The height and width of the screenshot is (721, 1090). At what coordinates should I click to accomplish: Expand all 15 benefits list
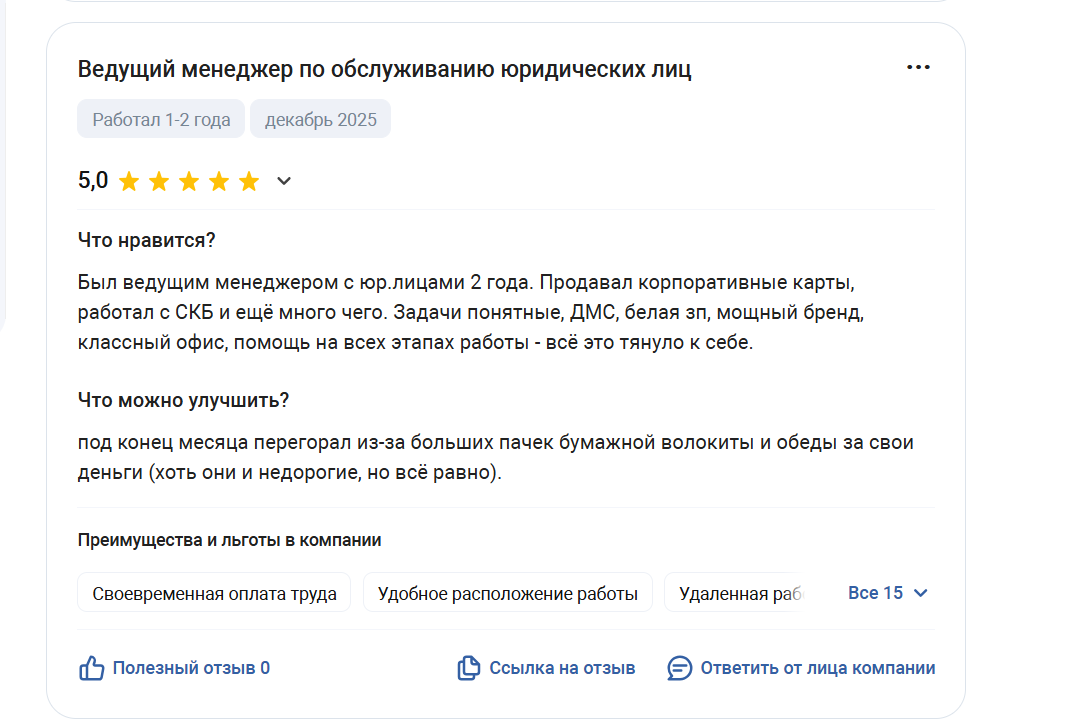(875, 593)
